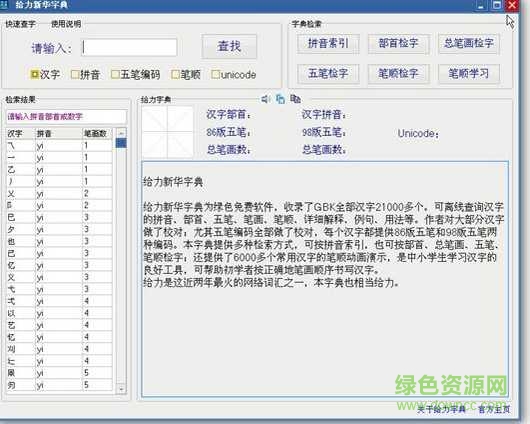Focus the 请输入 search text box
Image resolution: width=530 pixels, height=424 pixels.
pyautogui.click(x=129, y=47)
